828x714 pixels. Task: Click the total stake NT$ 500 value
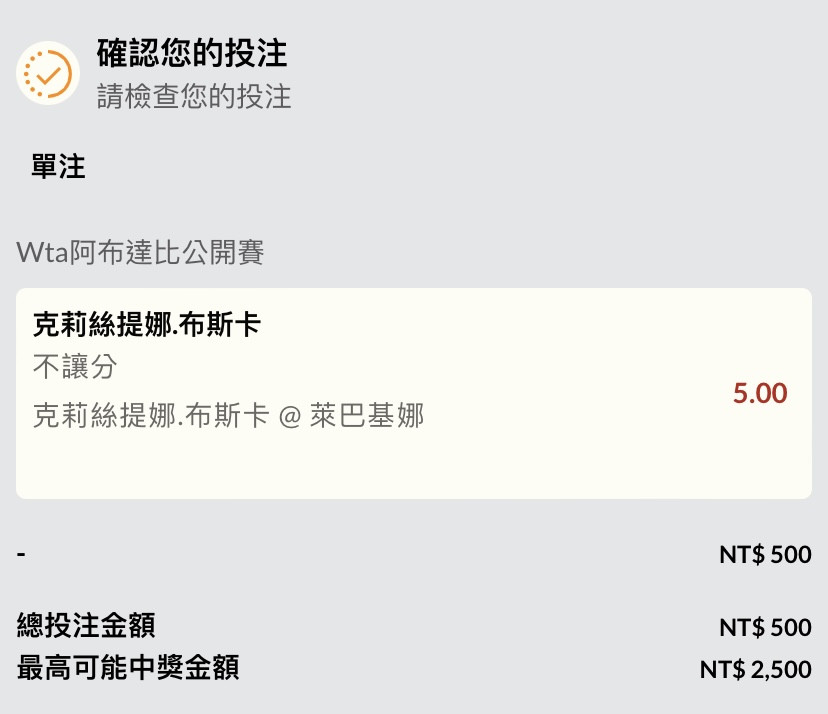765,627
